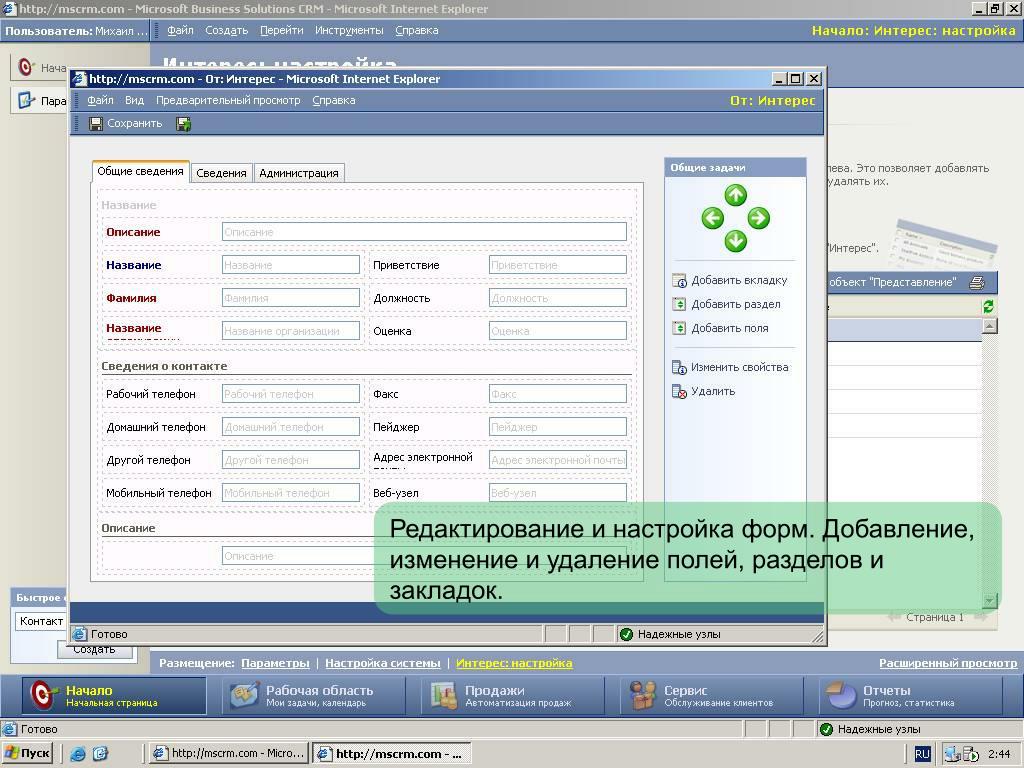
Task: Click the Начало navigation button
Action: point(114,696)
